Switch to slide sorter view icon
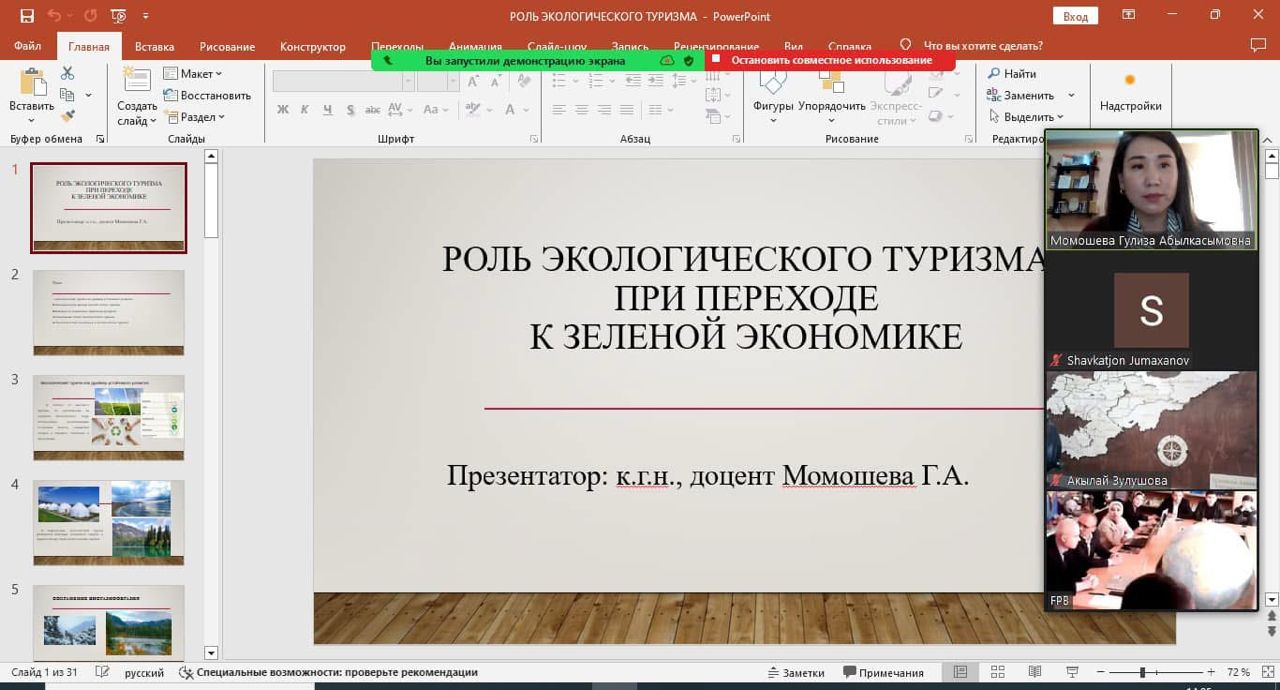1280x690 pixels. coord(997,672)
